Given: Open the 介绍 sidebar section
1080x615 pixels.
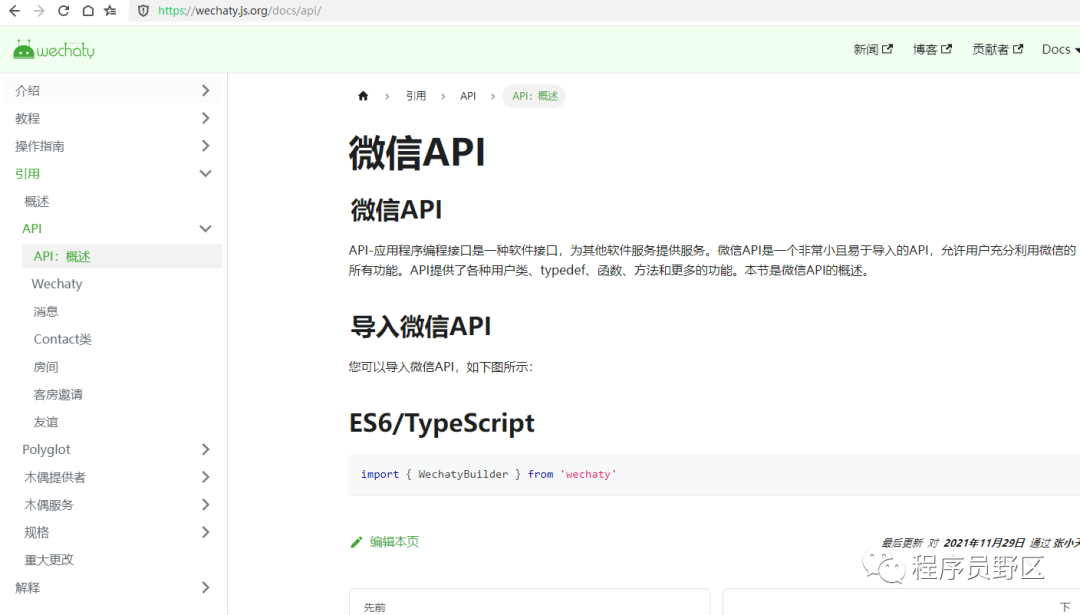Looking at the screenshot, I should (x=28, y=90).
